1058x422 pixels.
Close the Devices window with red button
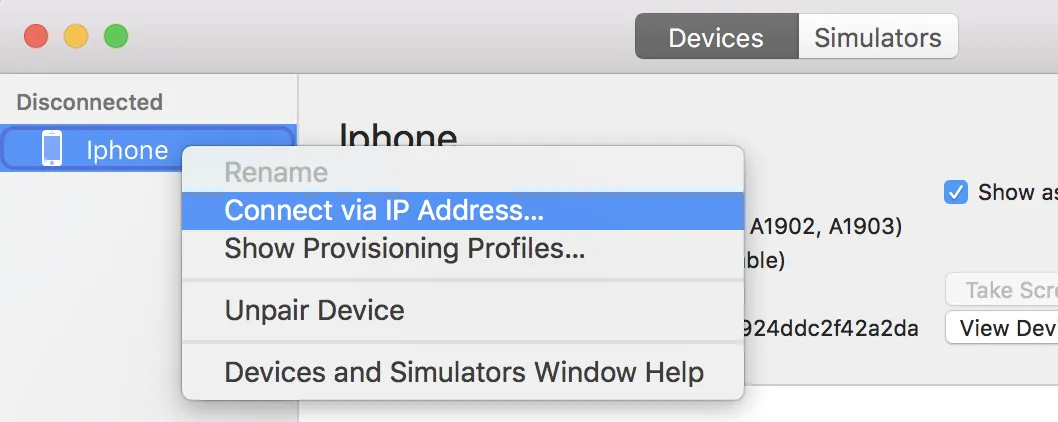(x=36, y=37)
